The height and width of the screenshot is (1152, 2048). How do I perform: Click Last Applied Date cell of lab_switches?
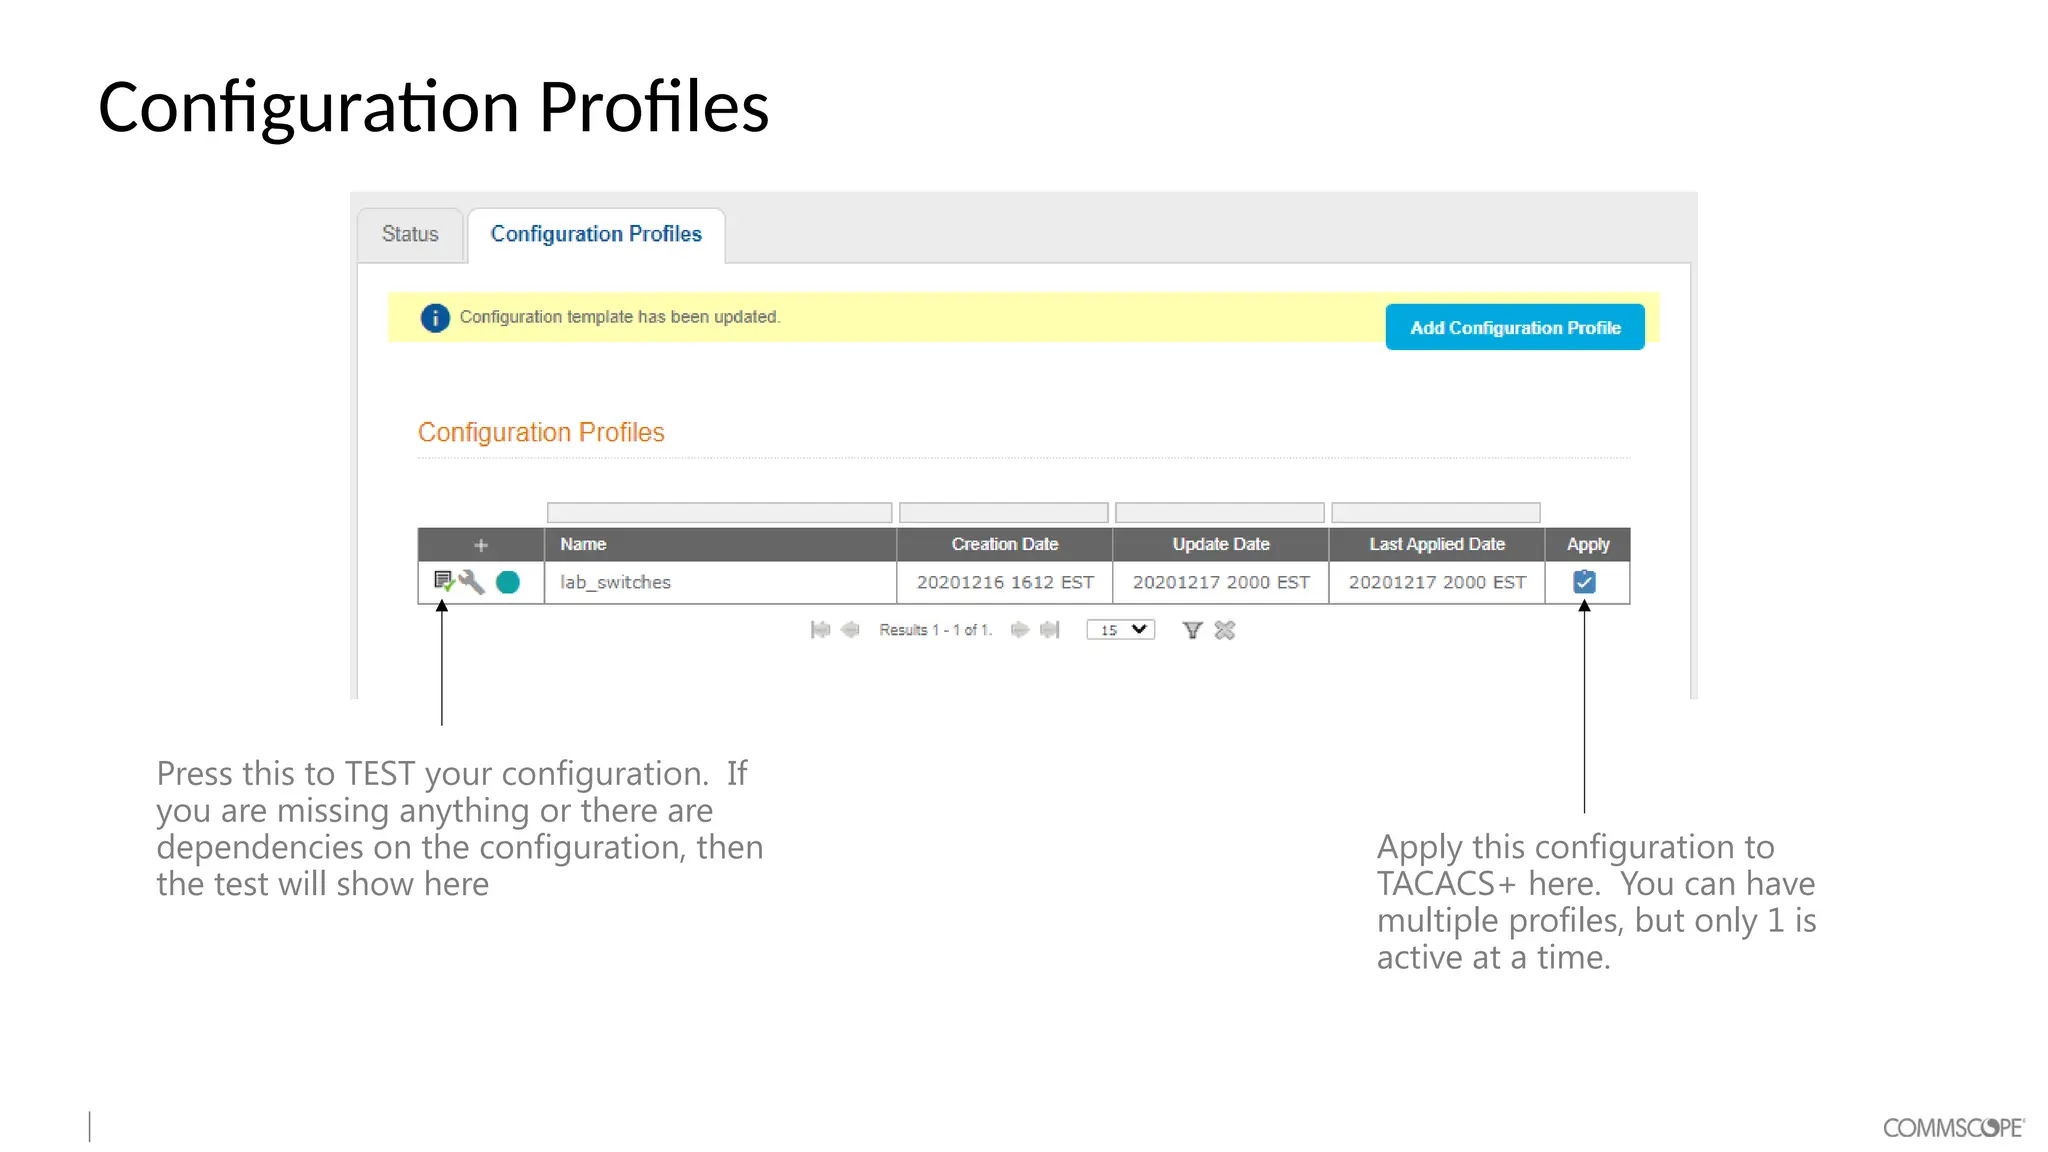(x=1437, y=582)
